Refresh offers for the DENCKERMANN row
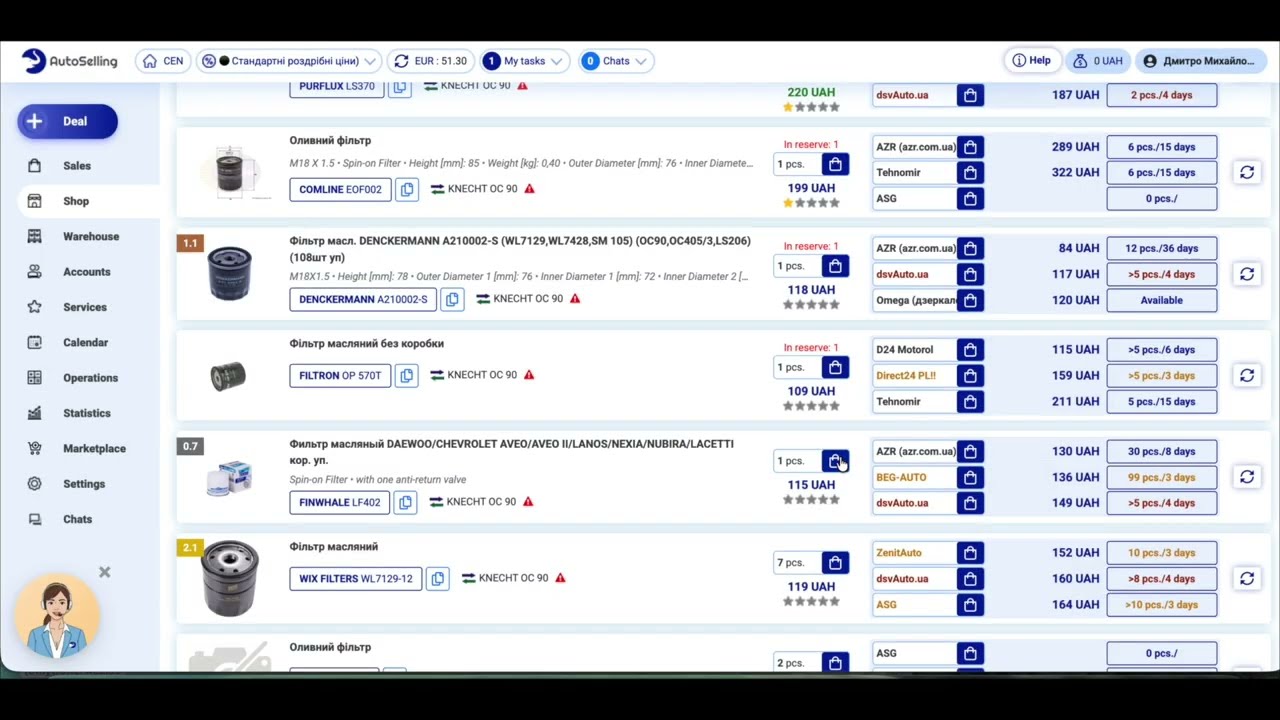 click(x=1247, y=274)
